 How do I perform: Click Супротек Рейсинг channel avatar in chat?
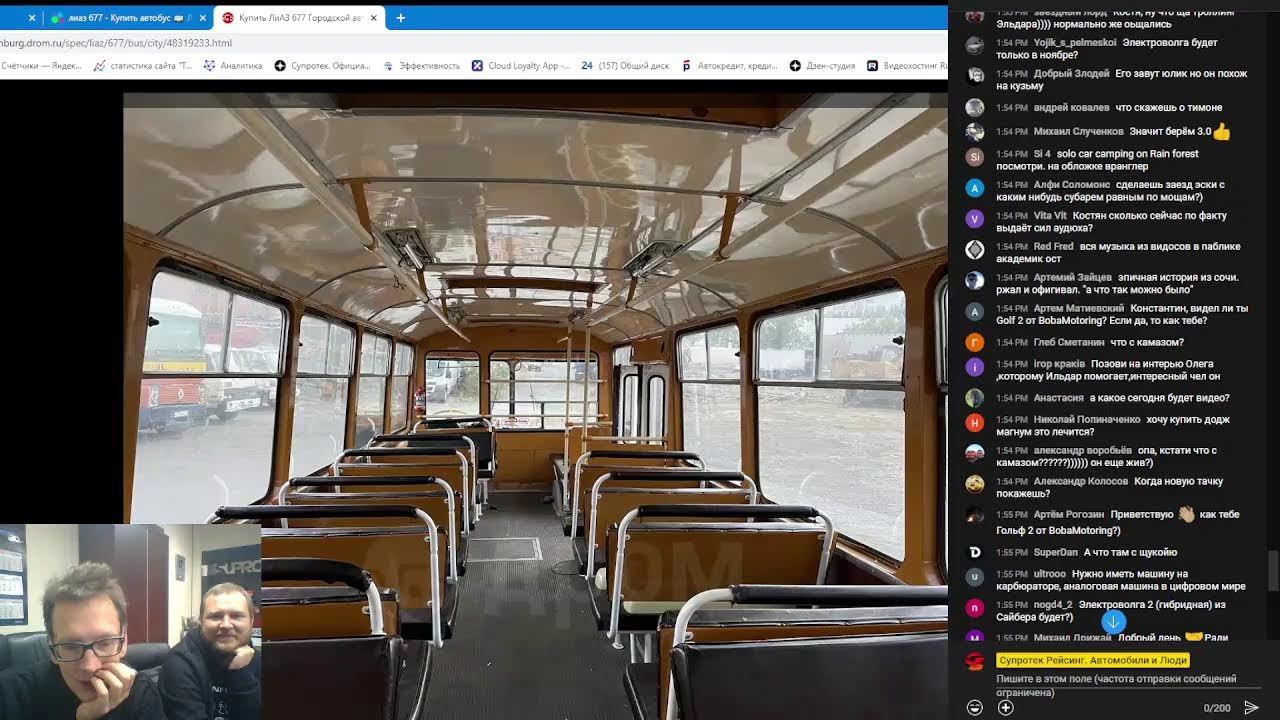974,661
